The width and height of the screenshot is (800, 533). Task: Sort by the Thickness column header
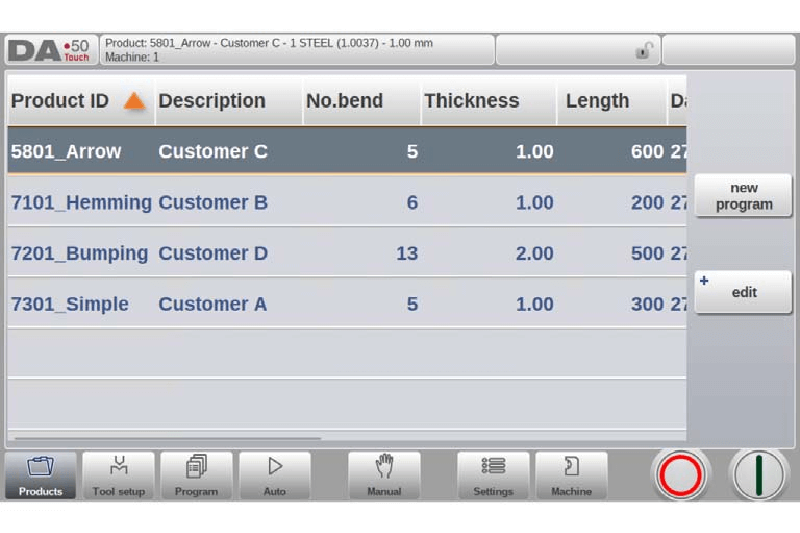click(x=471, y=101)
